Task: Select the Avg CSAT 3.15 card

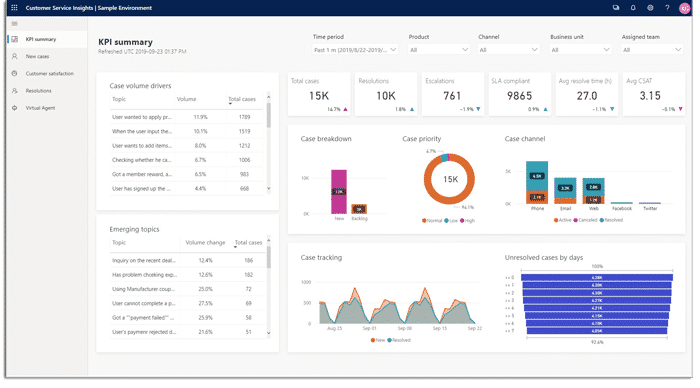Action: click(654, 94)
